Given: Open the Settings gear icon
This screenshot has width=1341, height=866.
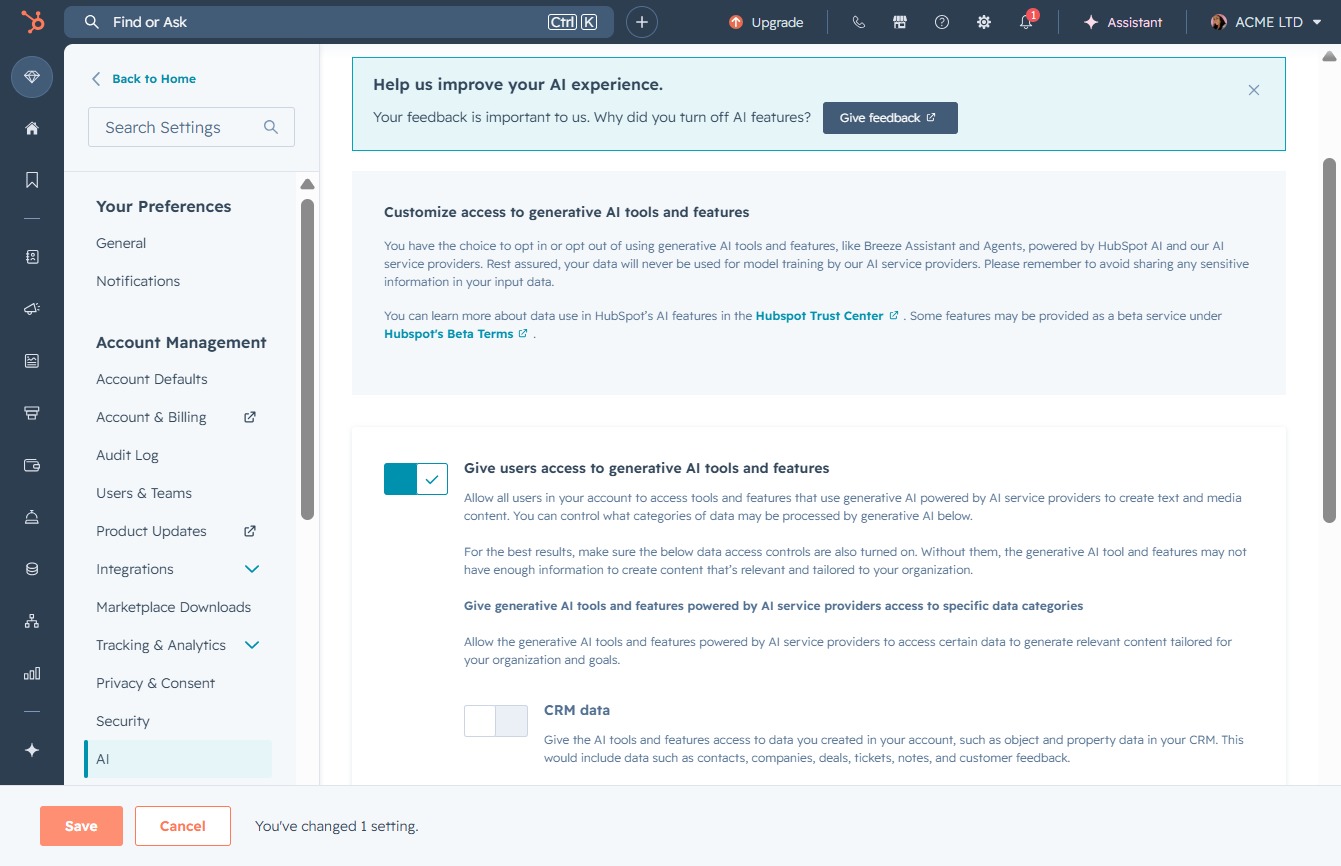Looking at the screenshot, I should (984, 22).
